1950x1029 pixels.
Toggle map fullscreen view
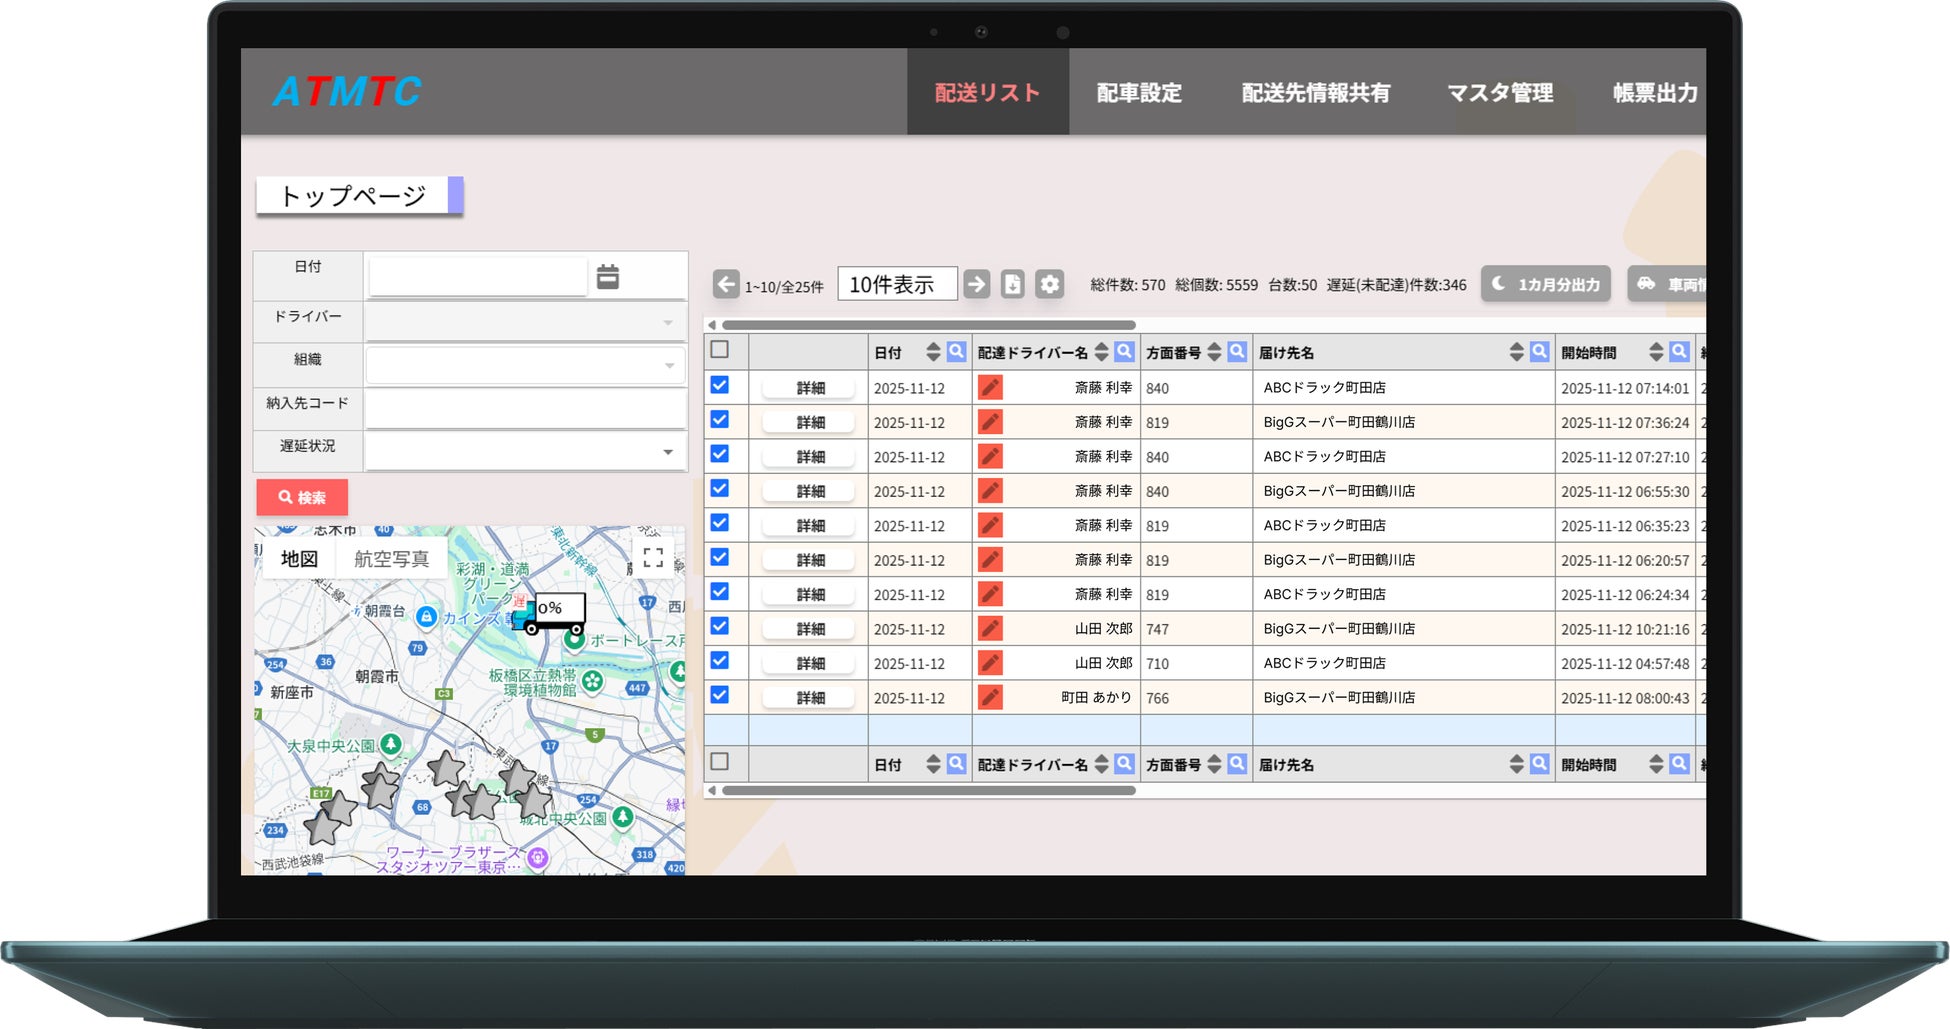coord(653,557)
